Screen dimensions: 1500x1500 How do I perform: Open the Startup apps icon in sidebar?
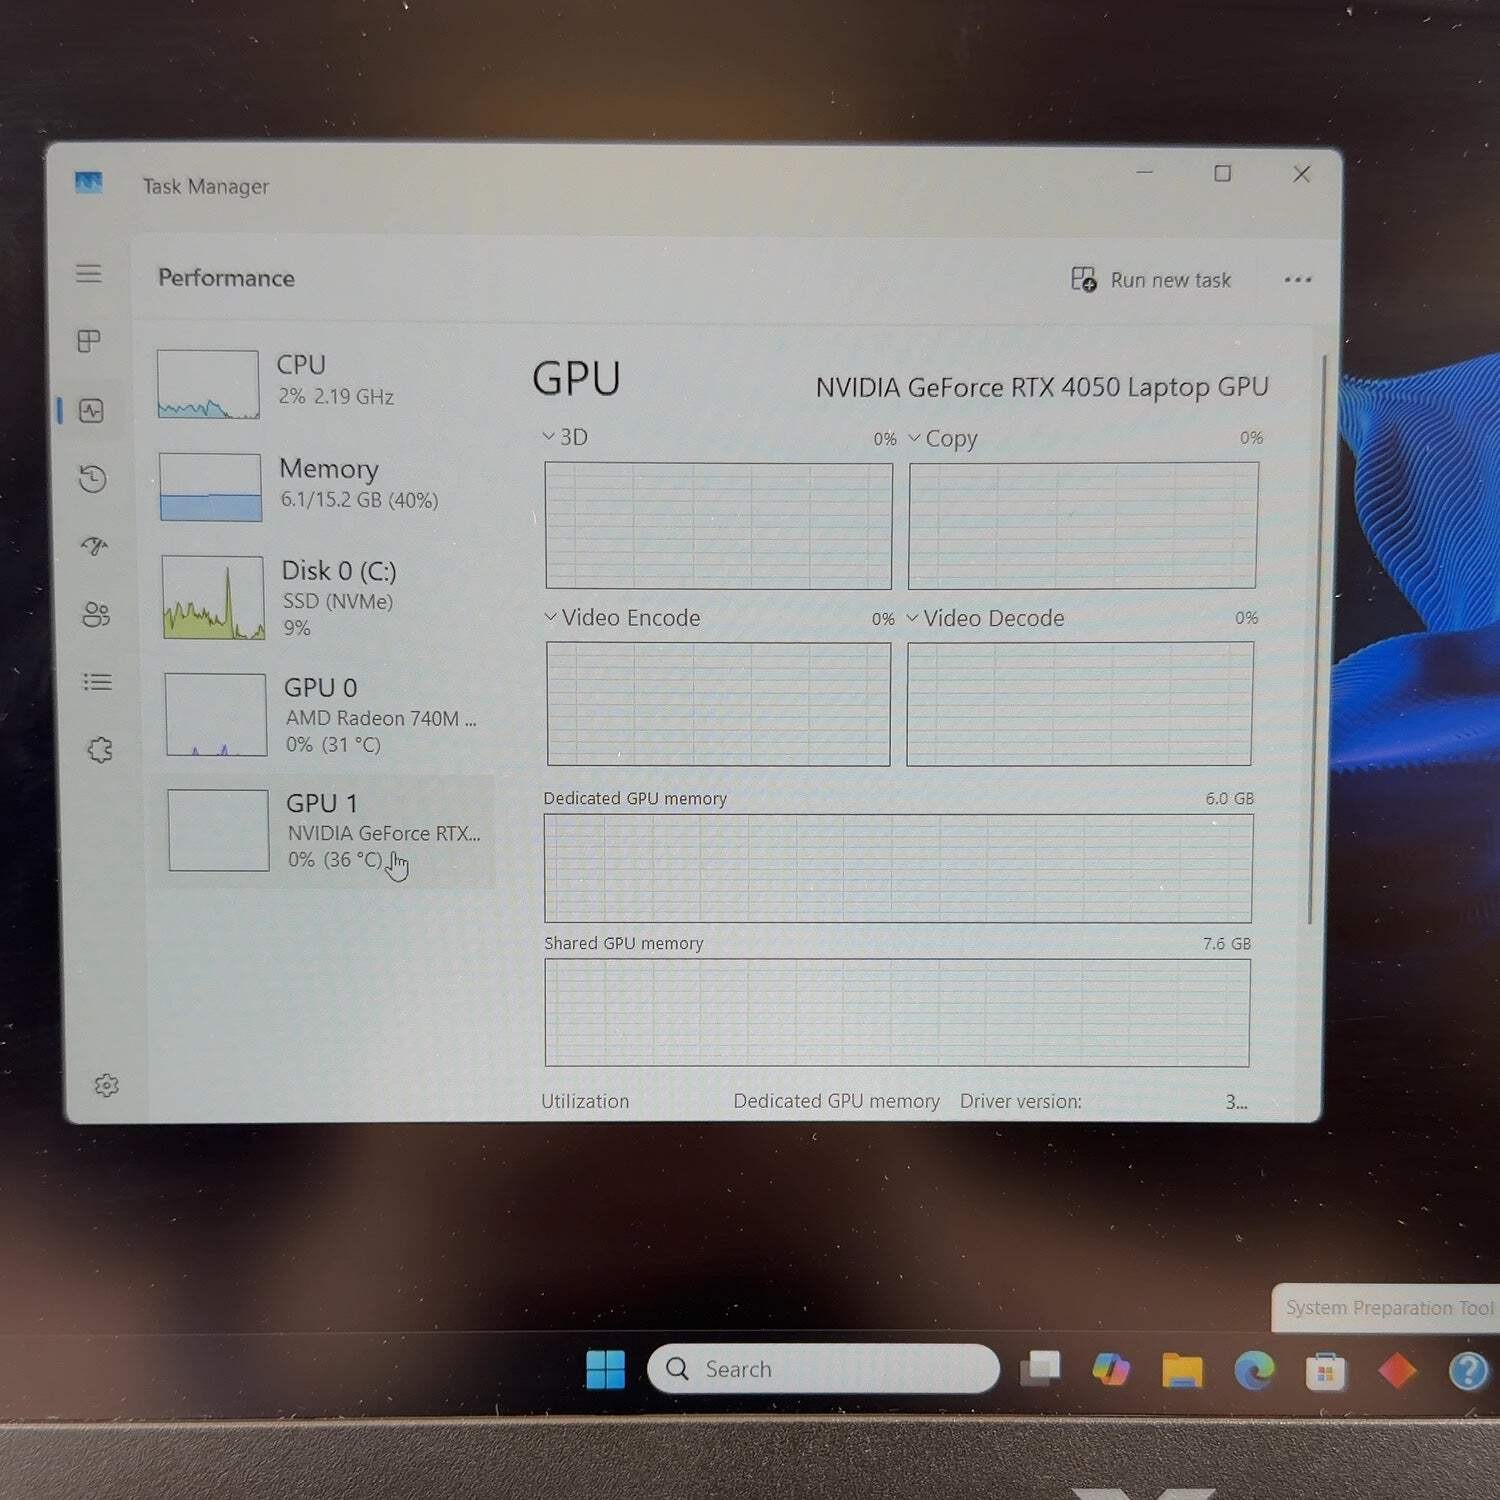point(94,546)
